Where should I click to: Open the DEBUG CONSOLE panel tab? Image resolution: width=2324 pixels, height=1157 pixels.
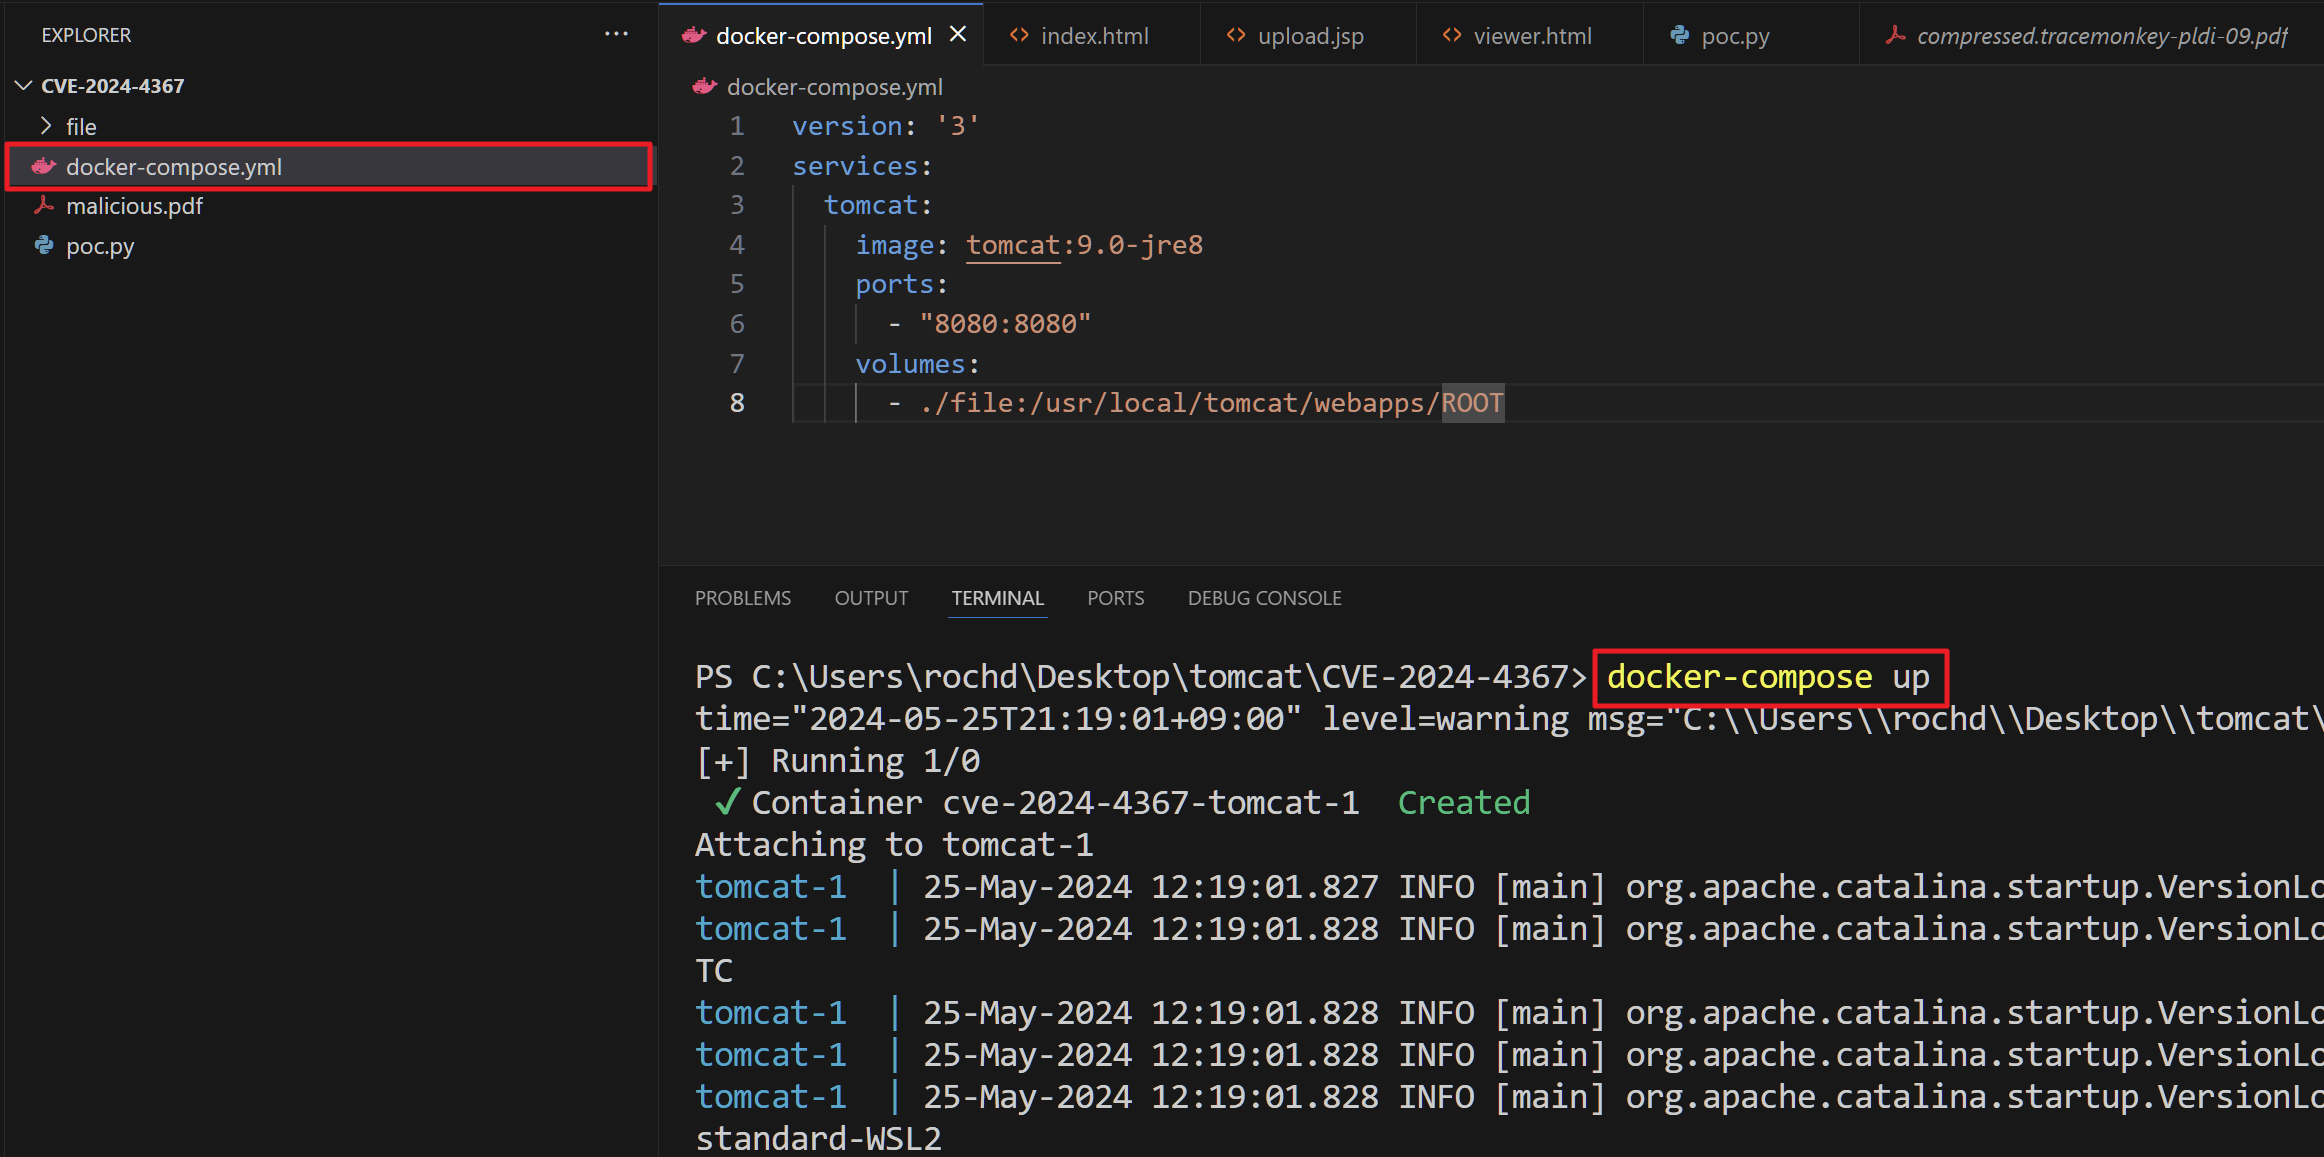pyautogui.click(x=1264, y=598)
